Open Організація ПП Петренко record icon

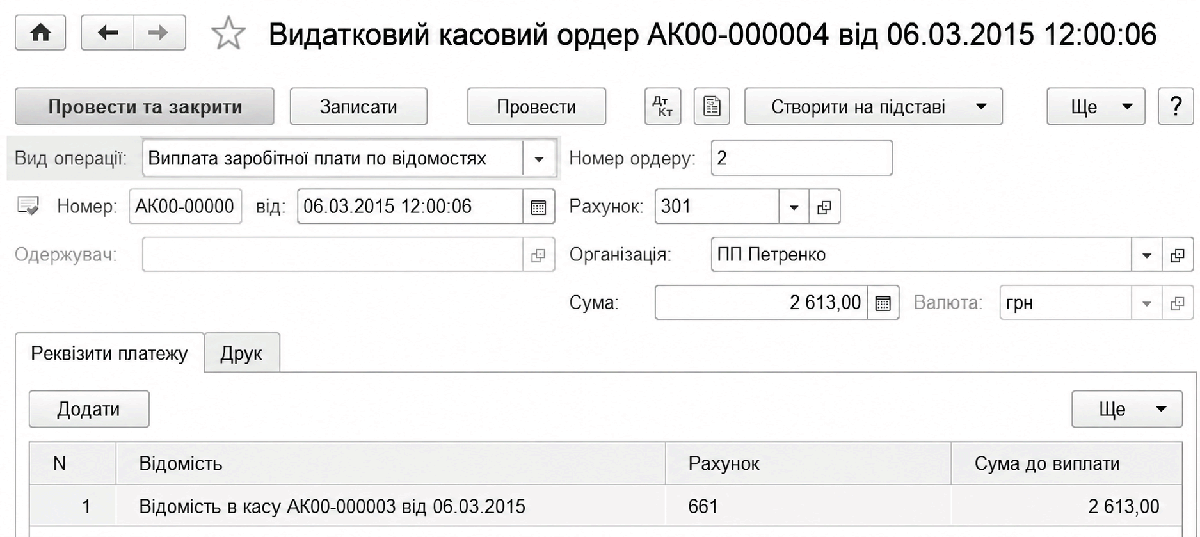(1176, 254)
